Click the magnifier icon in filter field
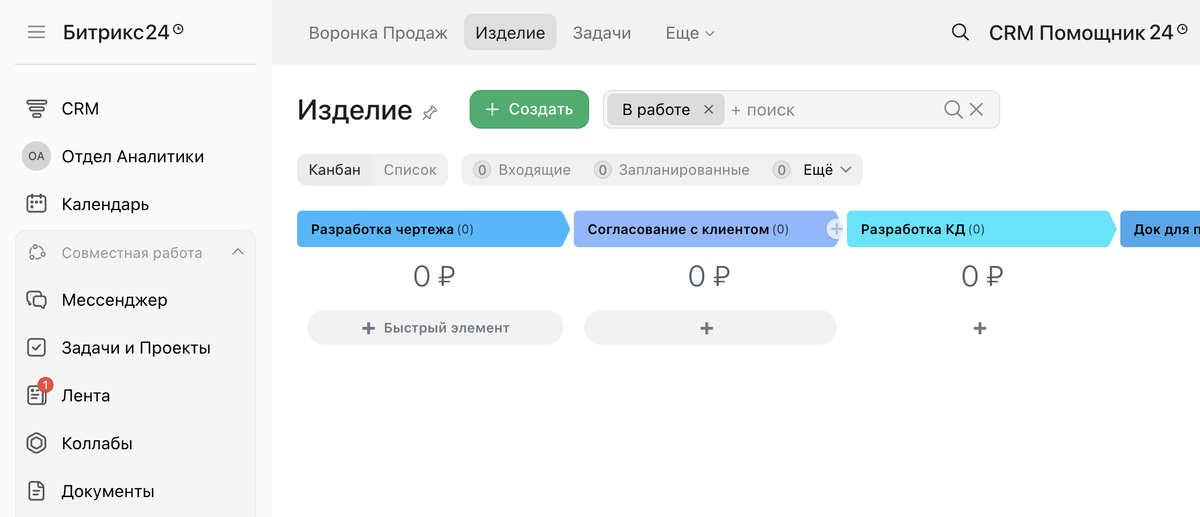Image resolution: width=1200 pixels, height=517 pixels. (953, 110)
